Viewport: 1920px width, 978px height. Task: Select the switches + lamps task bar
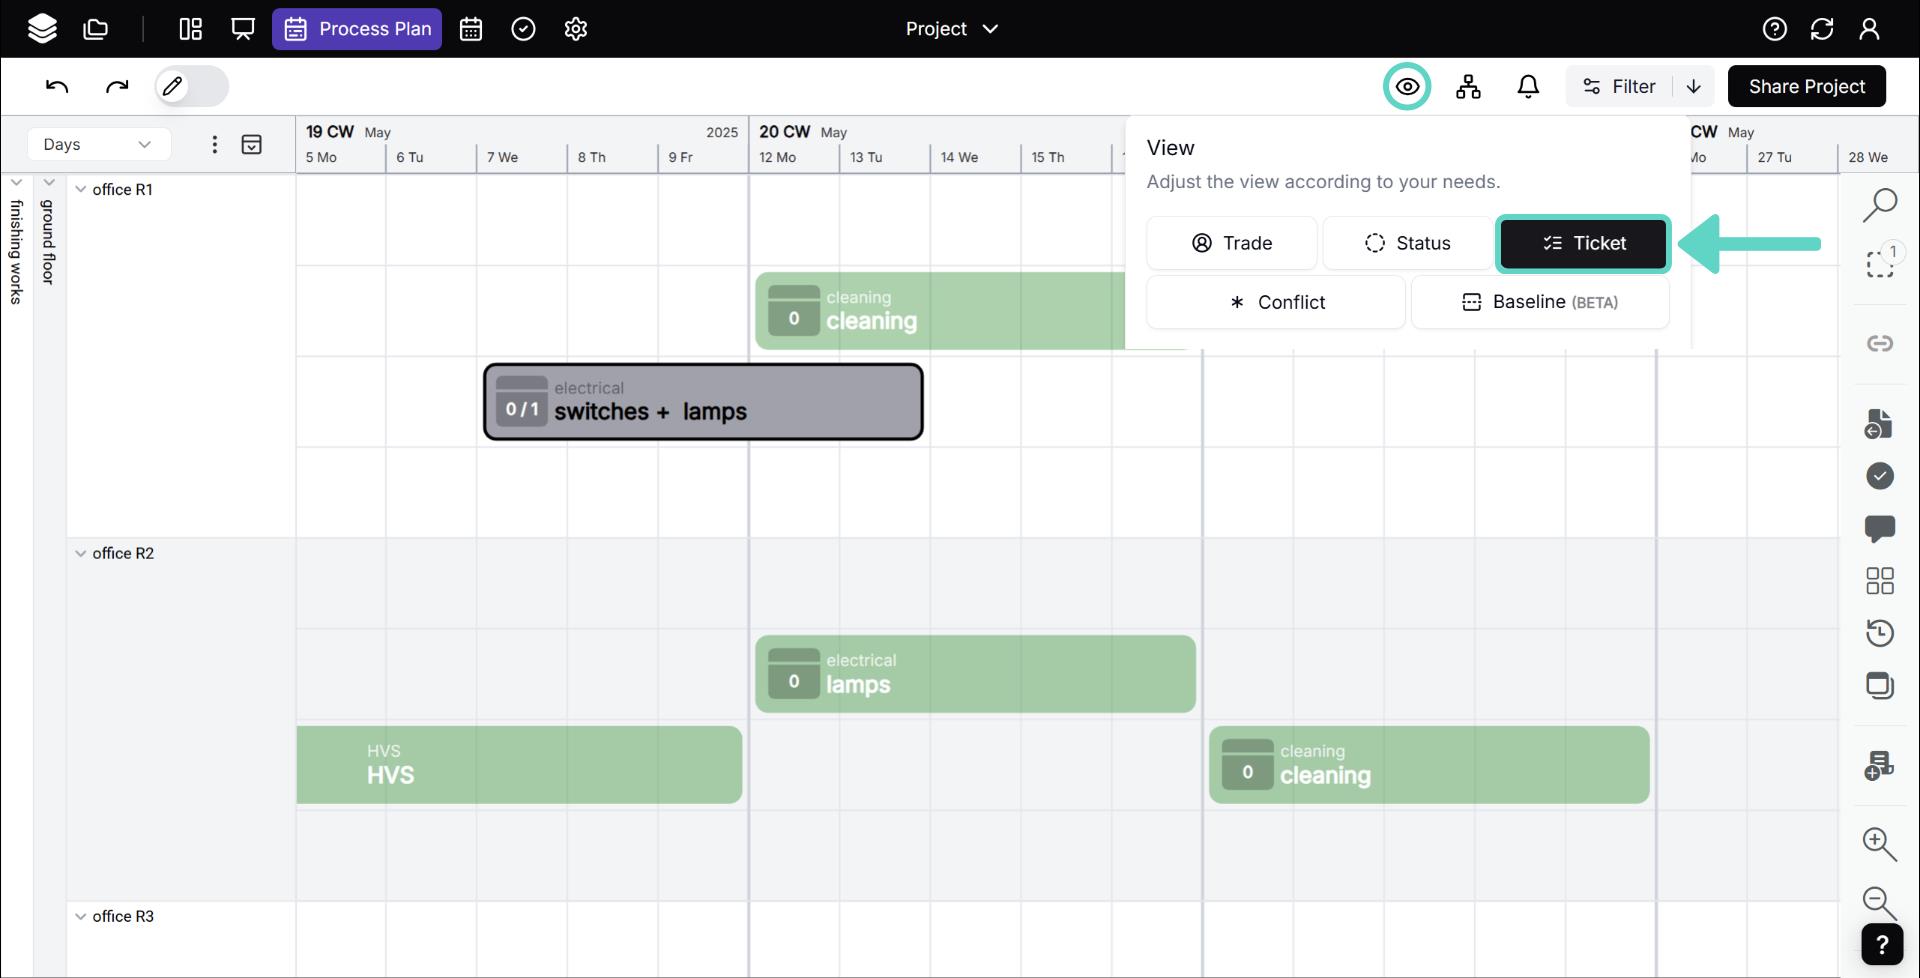(703, 402)
